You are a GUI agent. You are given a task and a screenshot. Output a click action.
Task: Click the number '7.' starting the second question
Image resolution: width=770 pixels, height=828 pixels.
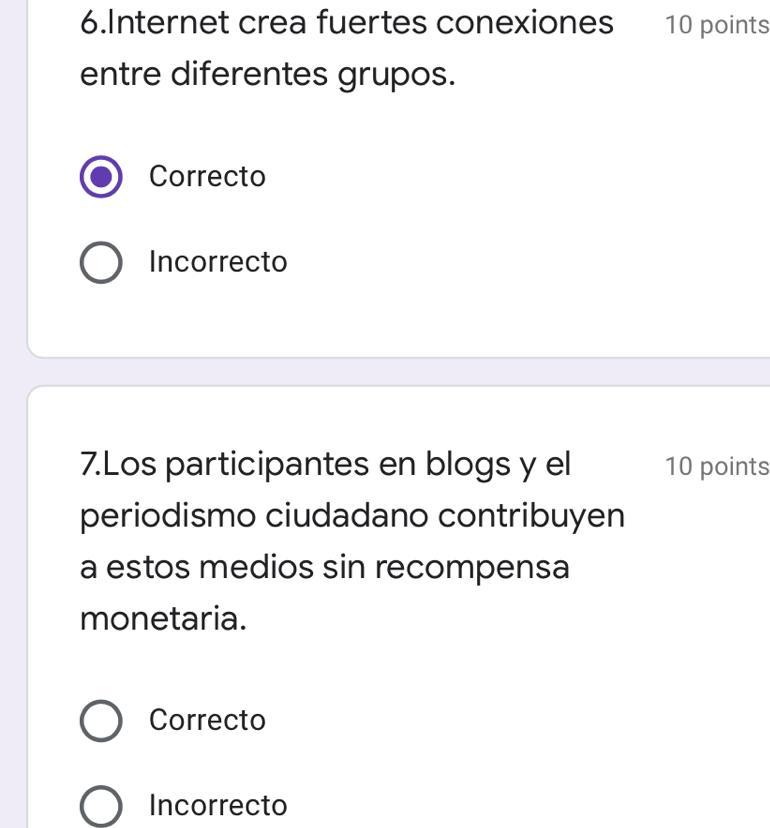point(90,465)
